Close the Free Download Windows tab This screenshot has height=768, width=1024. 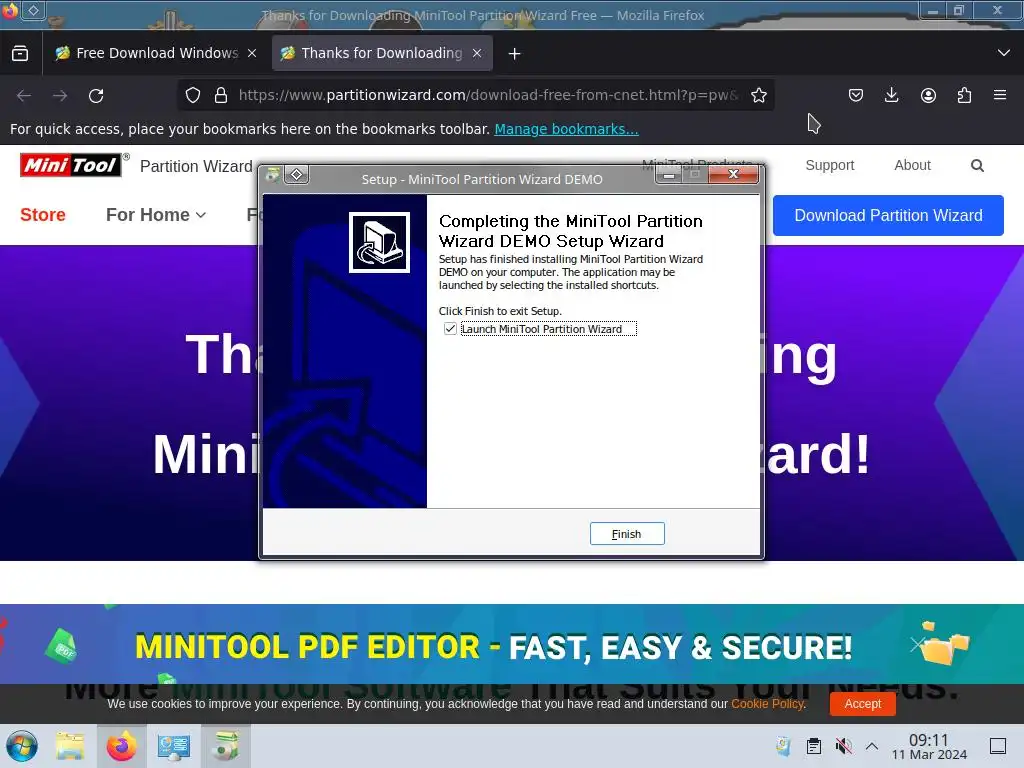[252, 54]
